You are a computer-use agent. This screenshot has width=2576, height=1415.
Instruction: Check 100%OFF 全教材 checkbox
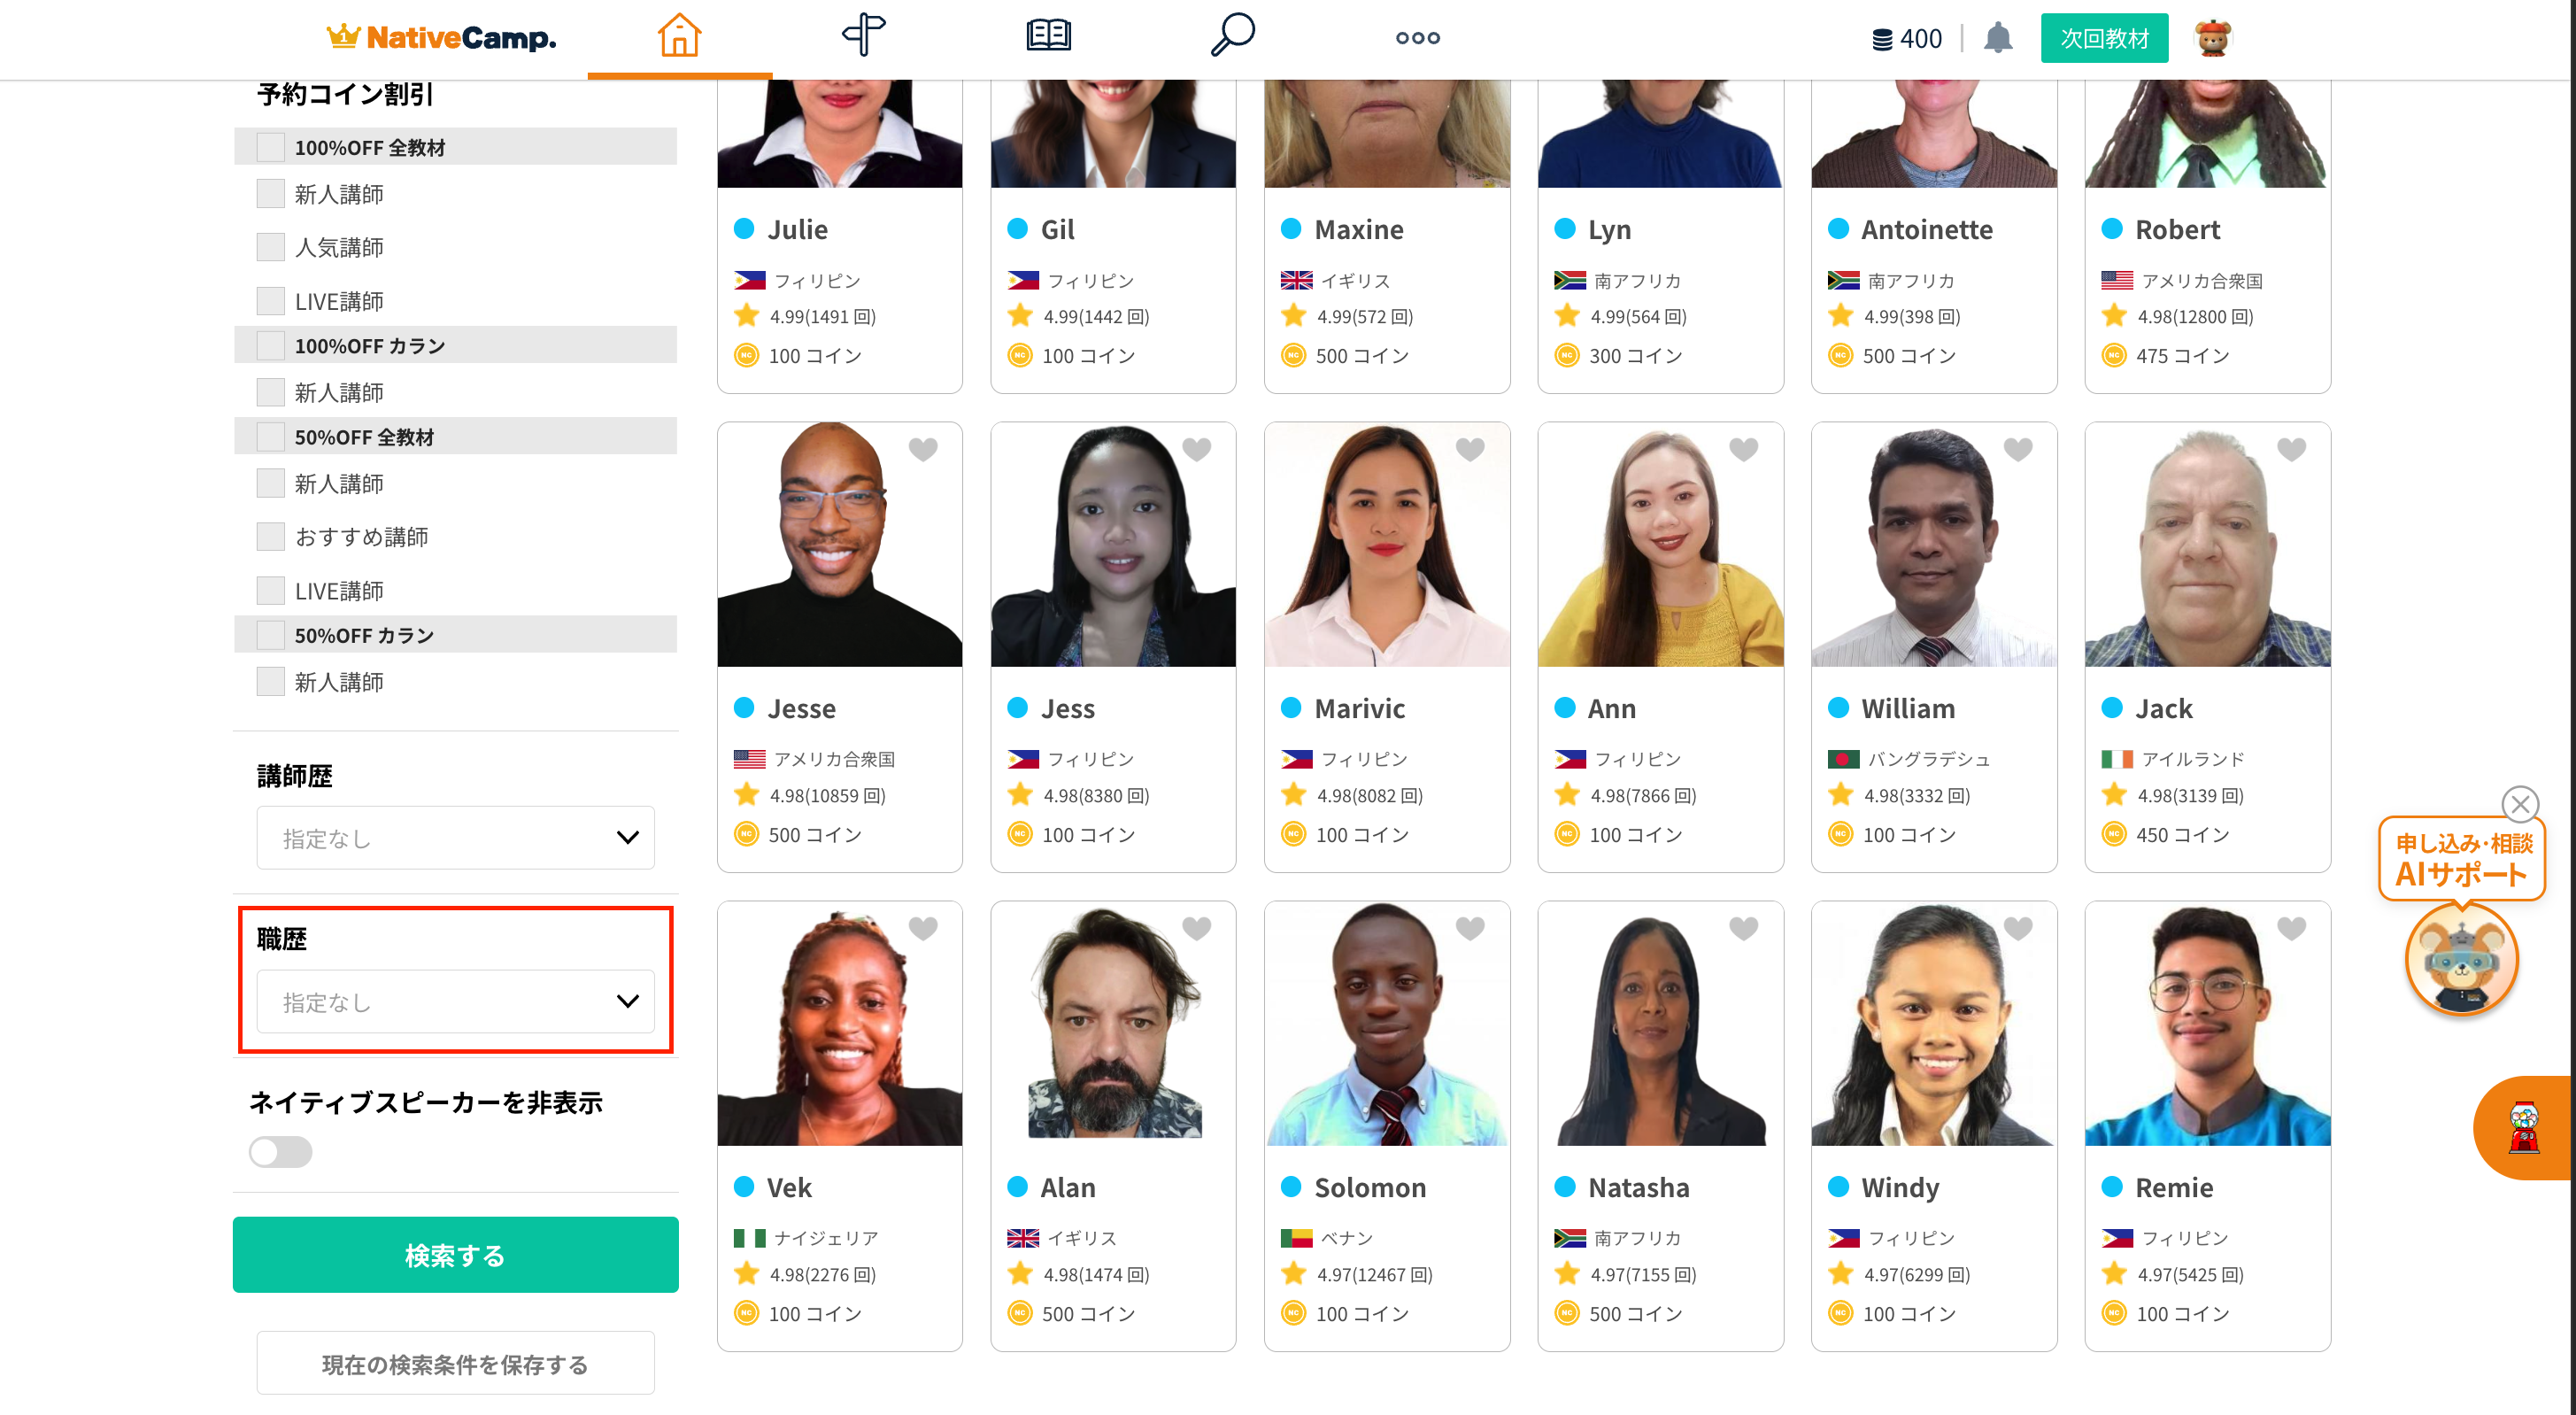point(270,147)
